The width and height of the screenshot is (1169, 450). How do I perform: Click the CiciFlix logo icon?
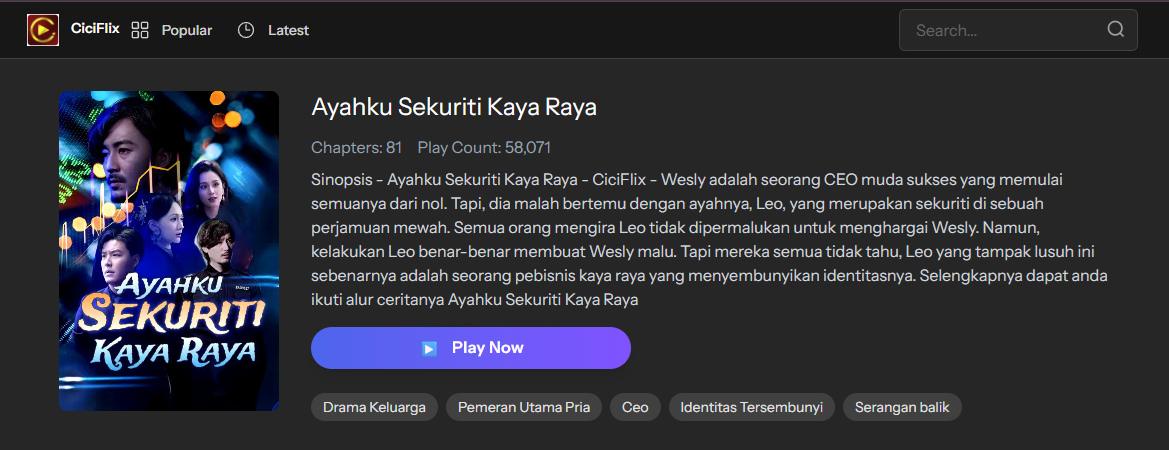[x=42, y=30]
